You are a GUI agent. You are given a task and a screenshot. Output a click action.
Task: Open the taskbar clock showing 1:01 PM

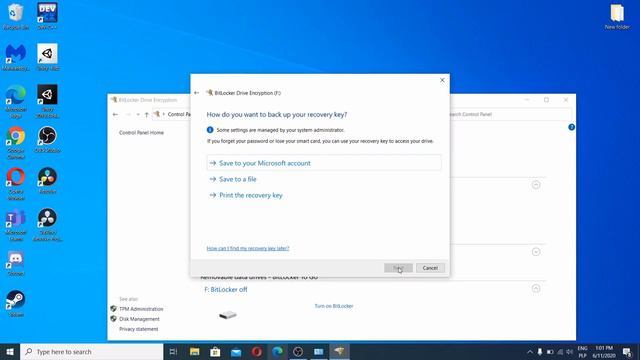tap(604, 351)
